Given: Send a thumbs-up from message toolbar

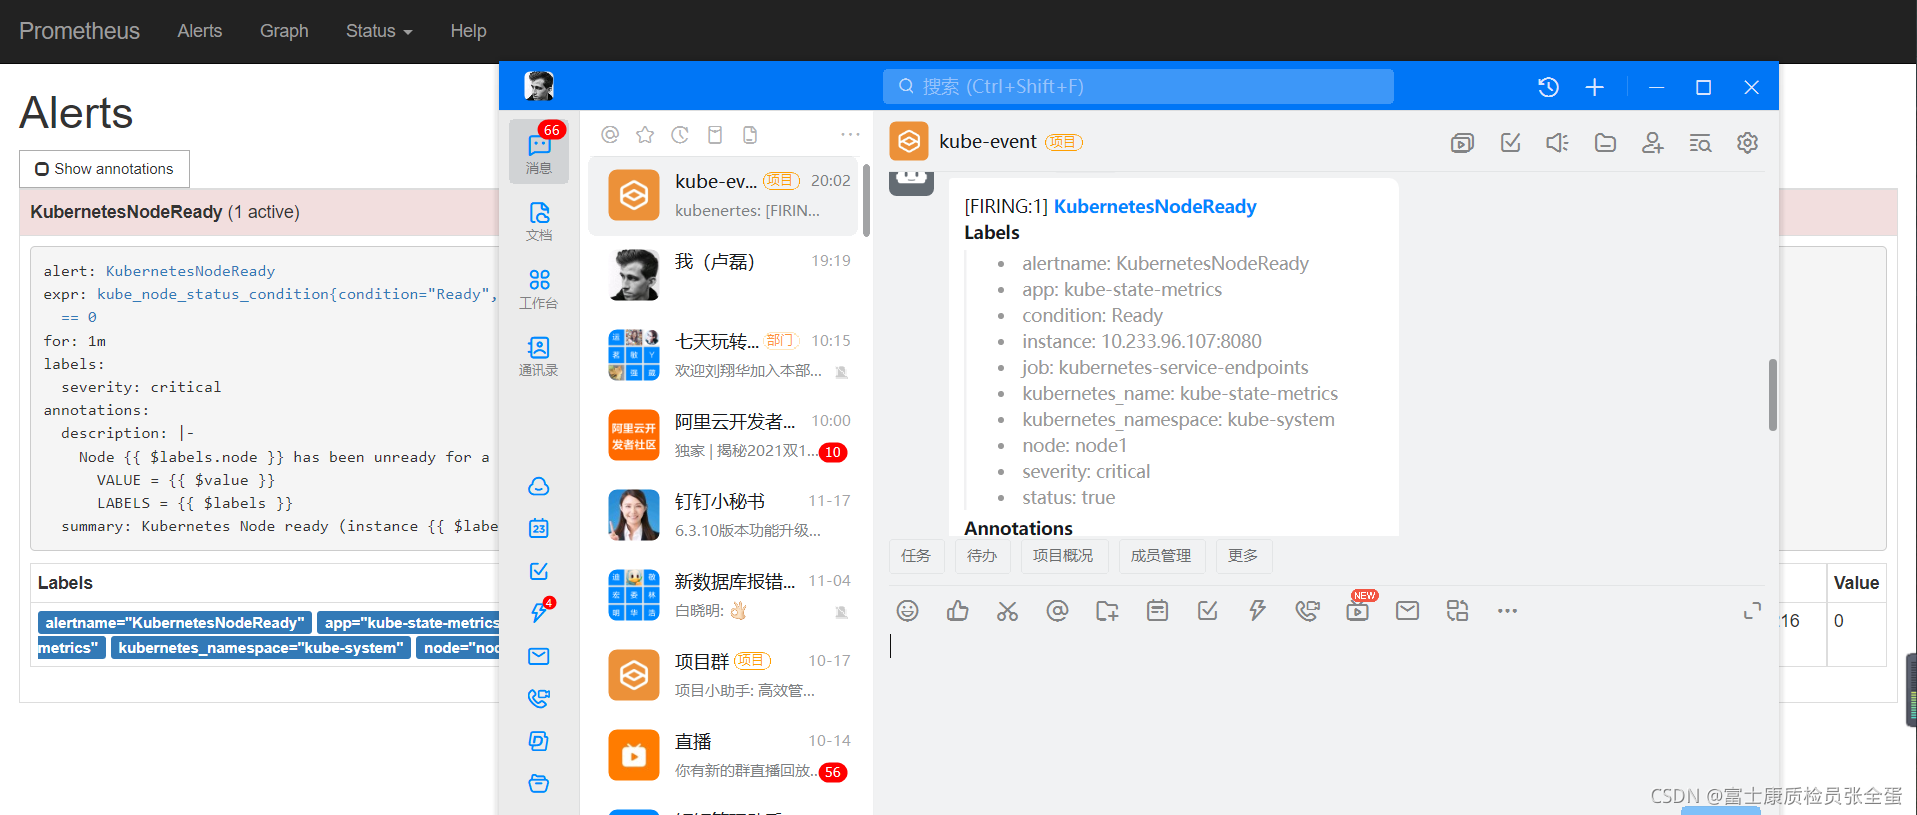Looking at the screenshot, I should (957, 611).
